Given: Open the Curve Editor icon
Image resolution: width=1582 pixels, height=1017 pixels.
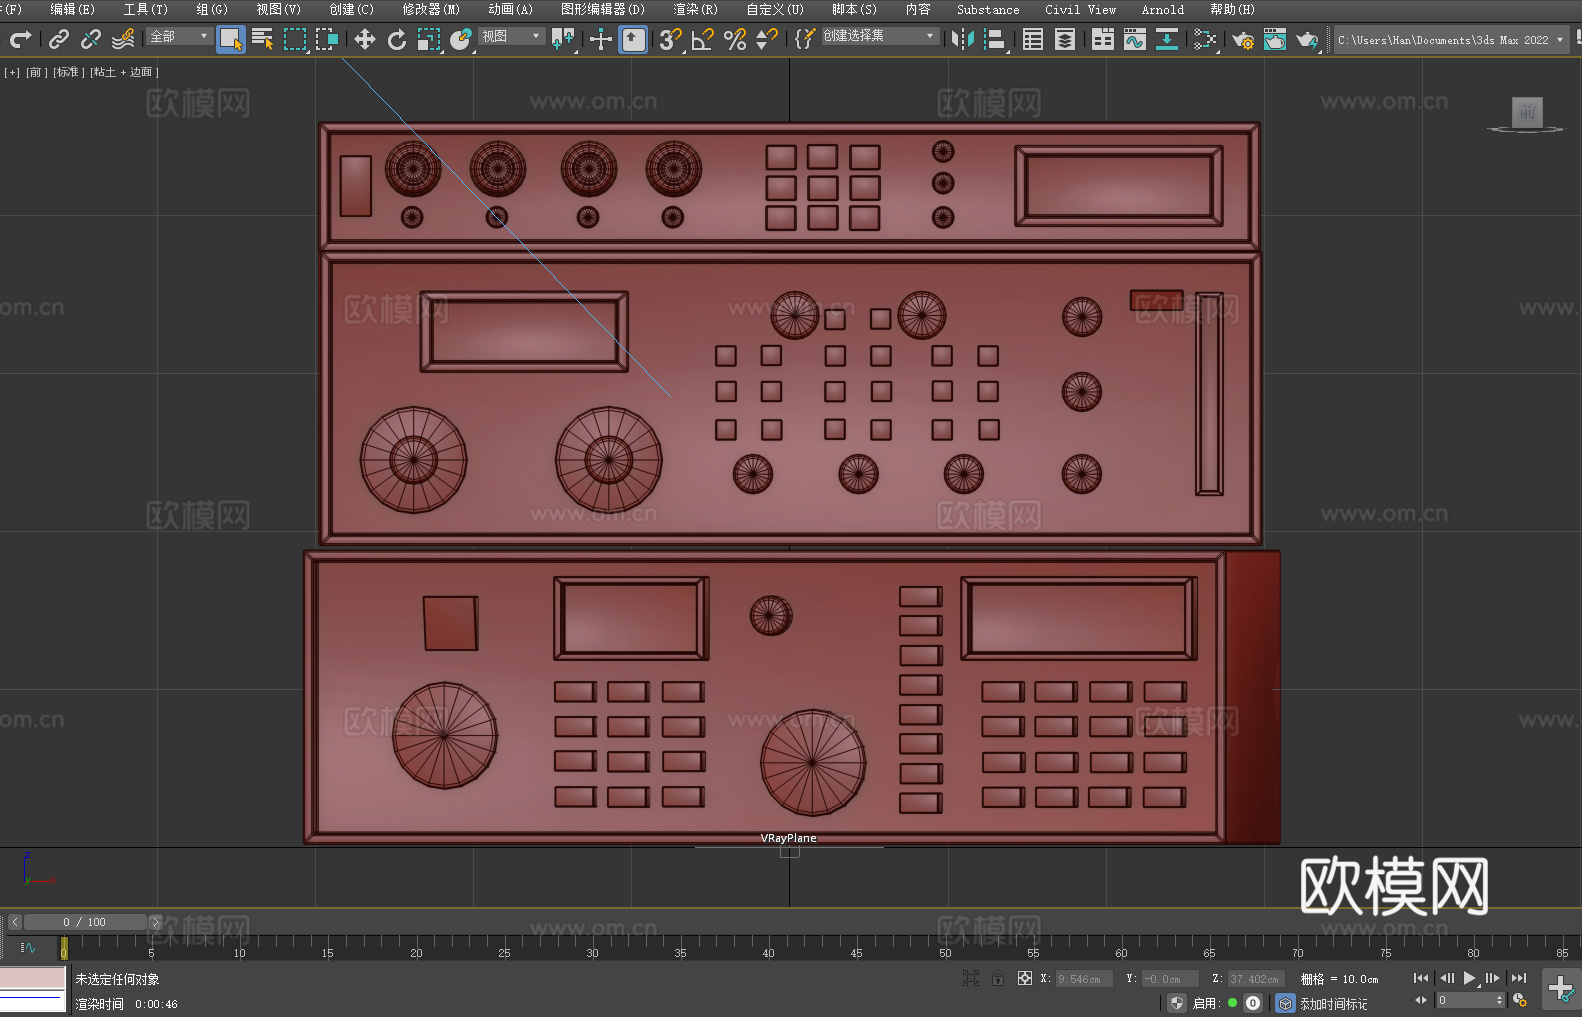Looking at the screenshot, I should point(1134,39).
